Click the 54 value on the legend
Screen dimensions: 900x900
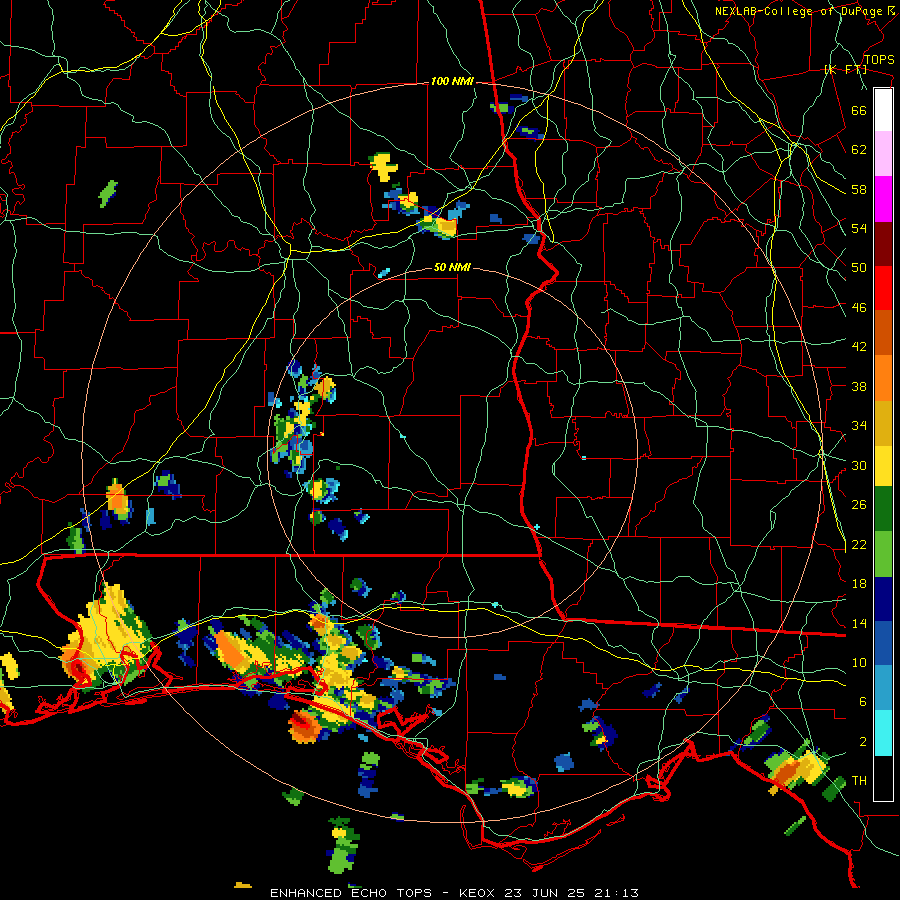859,228
